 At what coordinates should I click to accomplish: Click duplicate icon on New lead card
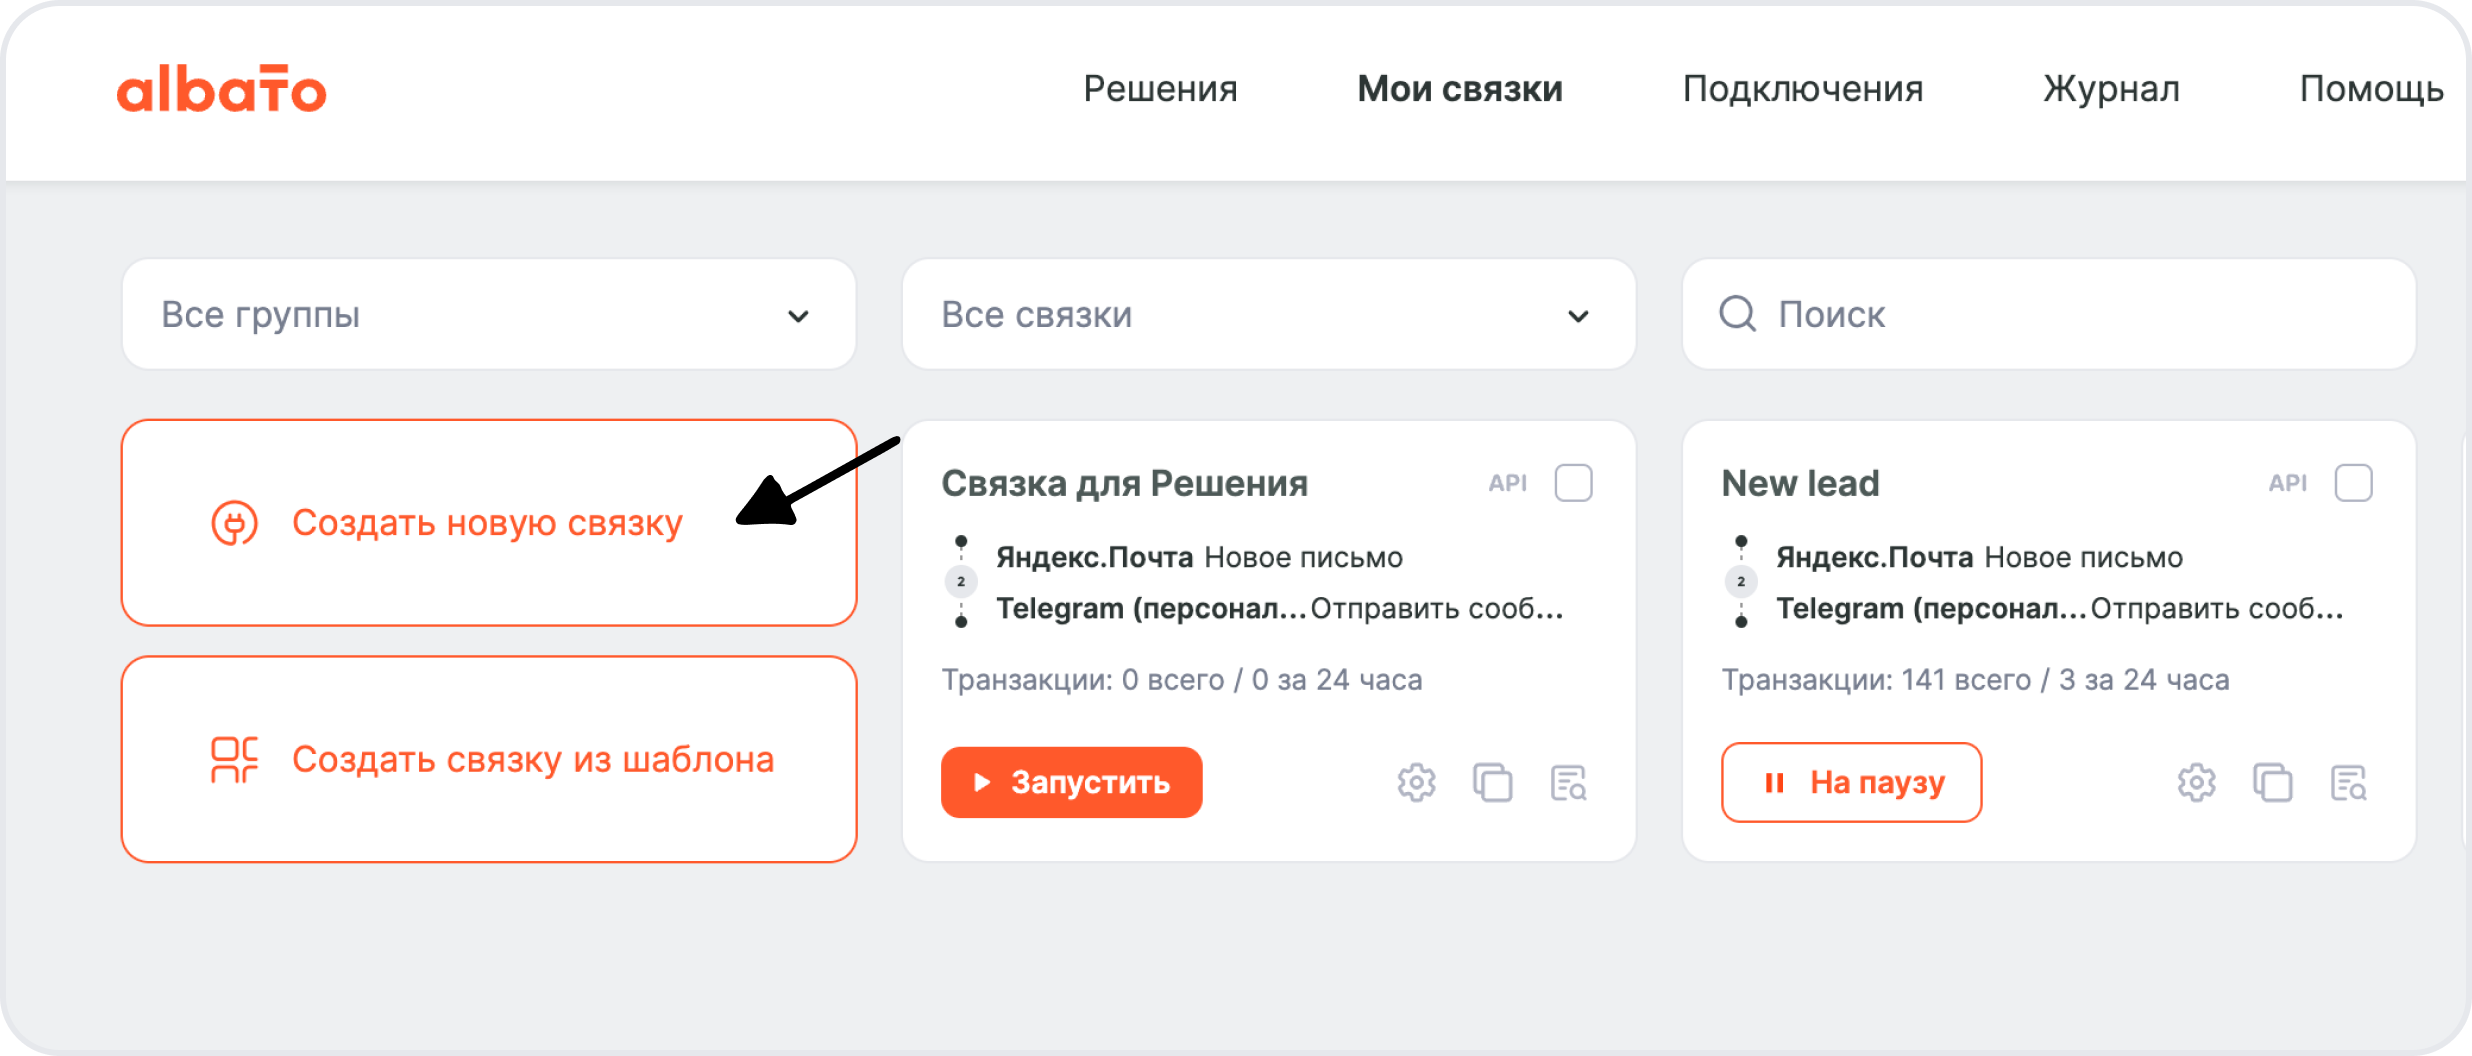(2273, 783)
